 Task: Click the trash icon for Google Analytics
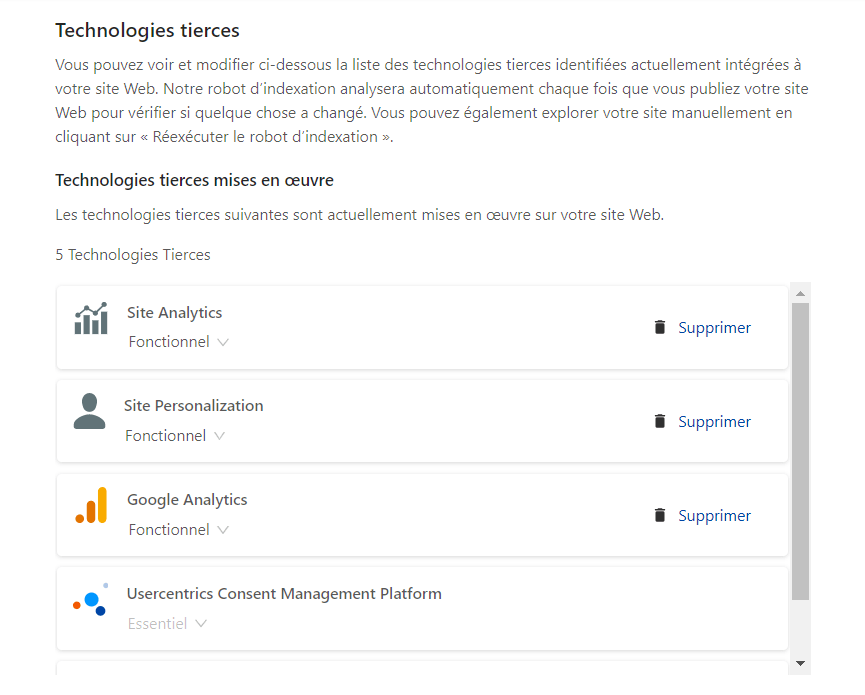(660, 515)
